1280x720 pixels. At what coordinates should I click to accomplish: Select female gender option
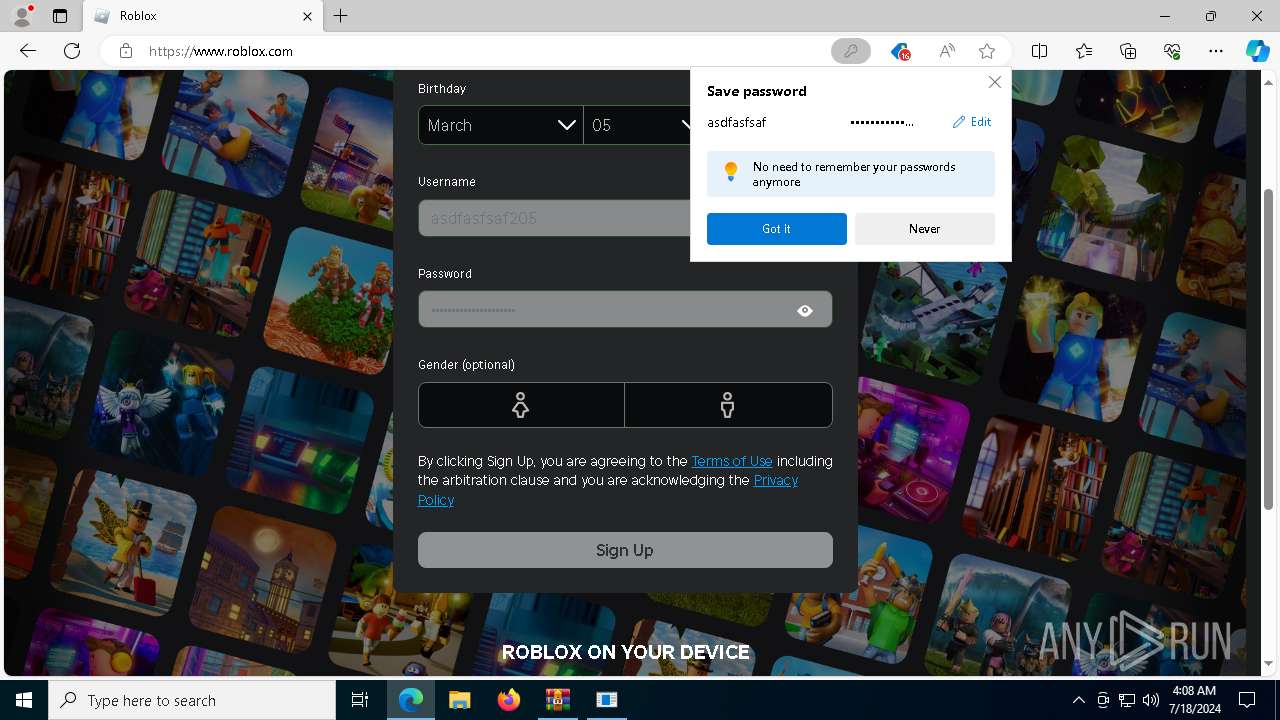[521, 405]
